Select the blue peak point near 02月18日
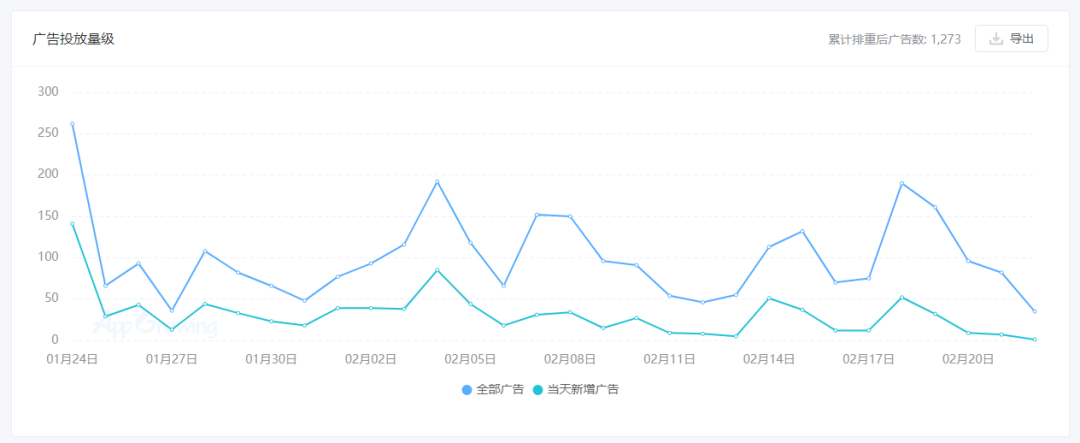 coord(901,183)
